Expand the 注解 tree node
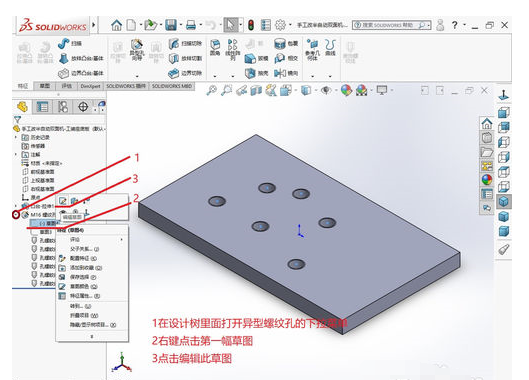Image resolution: width=529 pixels, height=380 pixels. [x=16, y=154]
